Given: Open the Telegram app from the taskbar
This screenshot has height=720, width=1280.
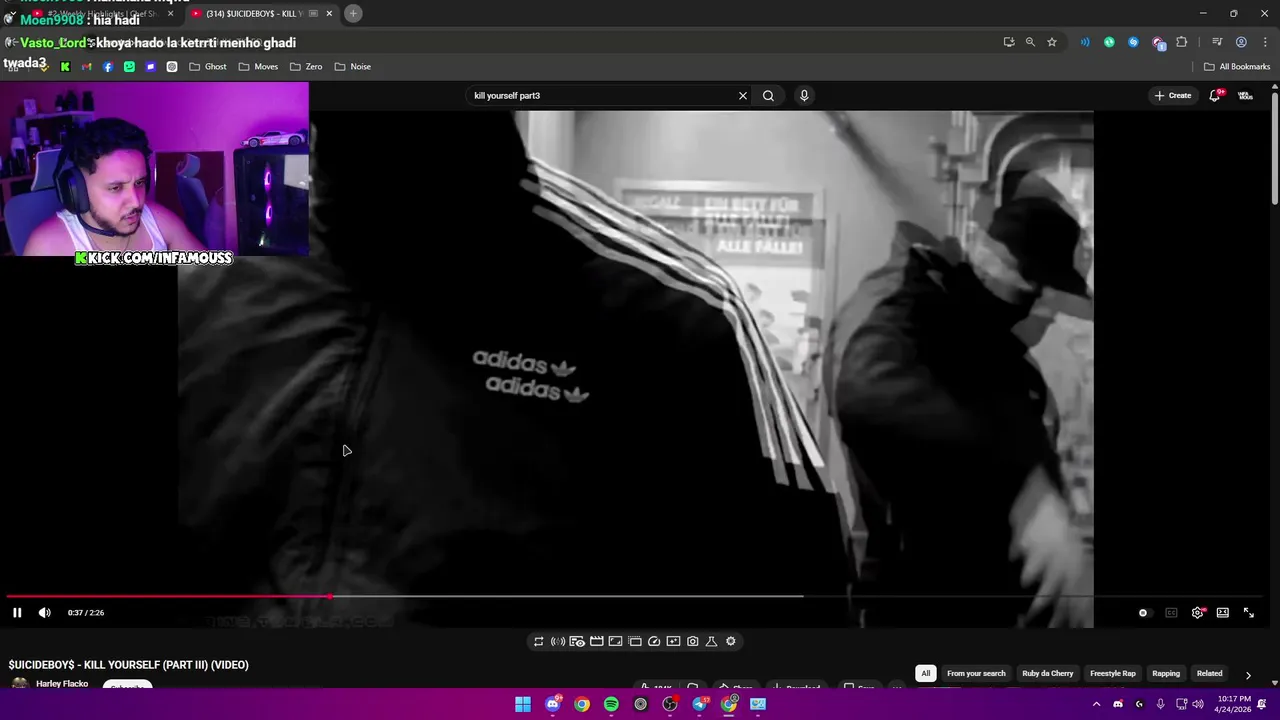Looking at the screenshot, I should (x=699, y=704).
